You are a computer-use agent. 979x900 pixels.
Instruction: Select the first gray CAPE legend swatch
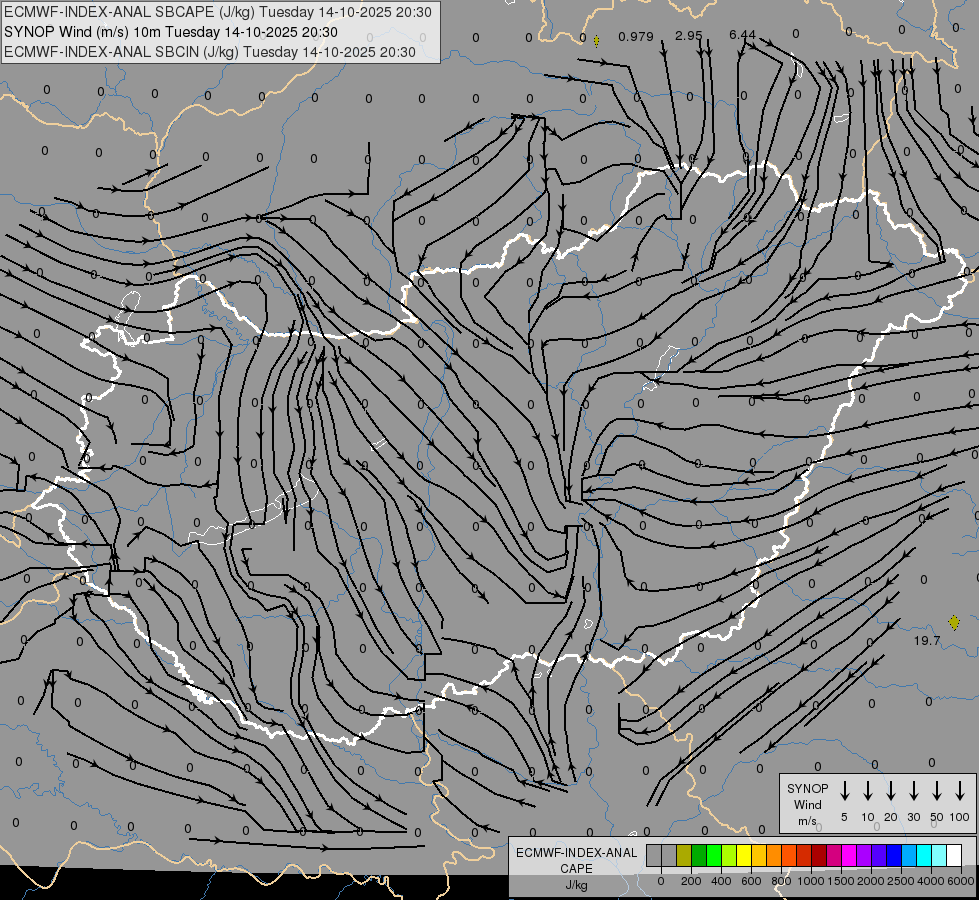(654, 855)
